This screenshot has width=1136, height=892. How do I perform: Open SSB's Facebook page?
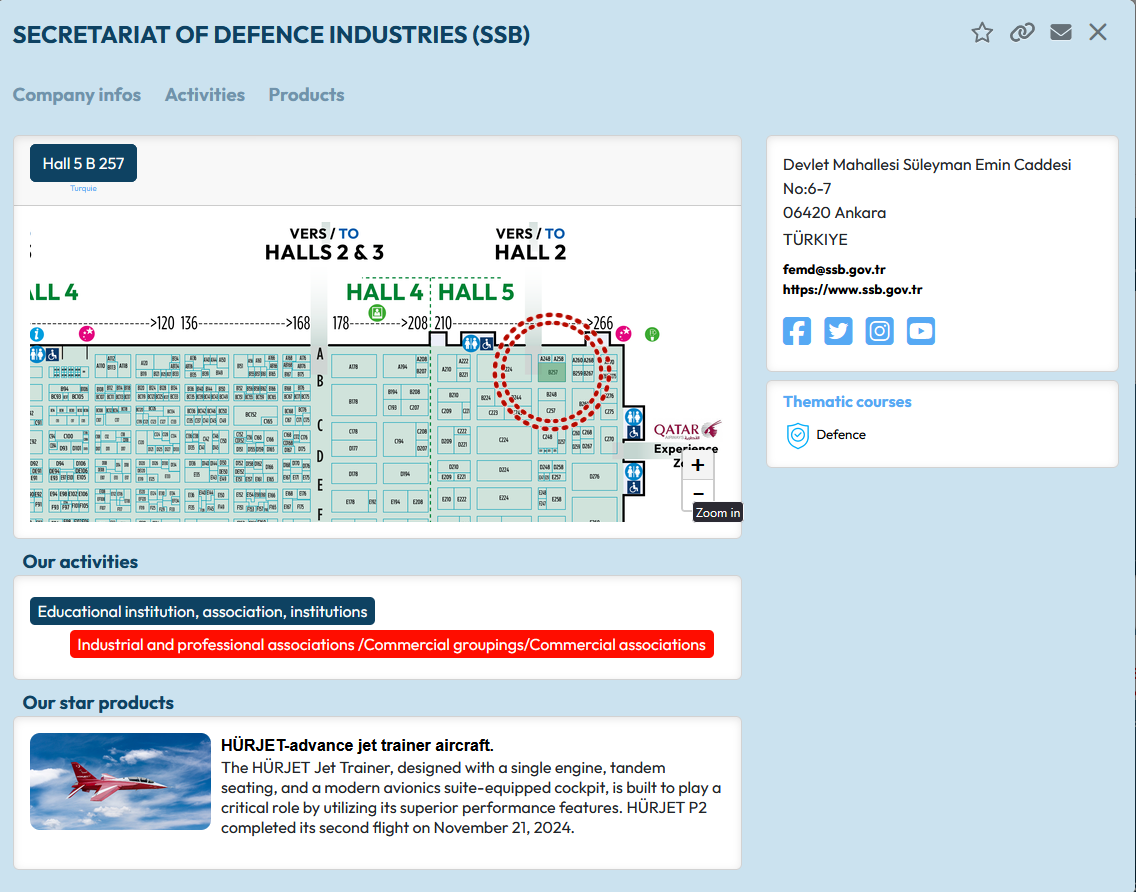(x=797, y=331)
